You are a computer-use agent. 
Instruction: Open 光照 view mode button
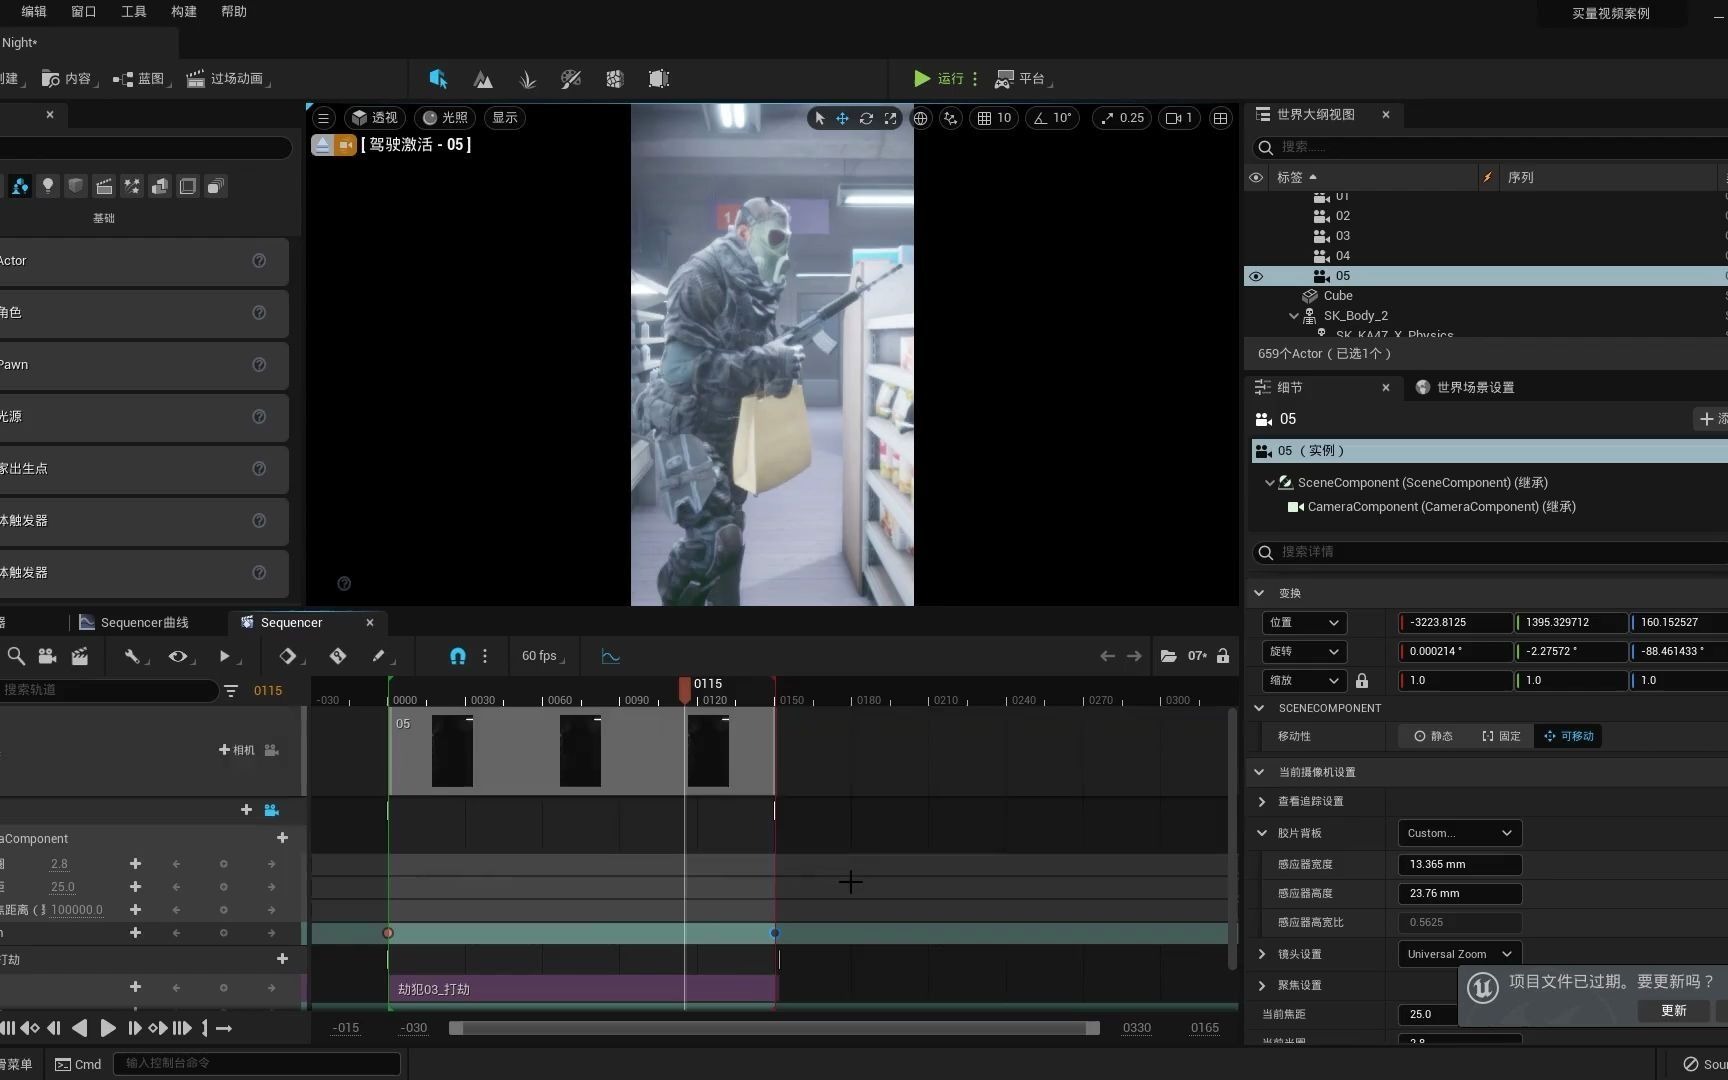click(x=445, y=118)
